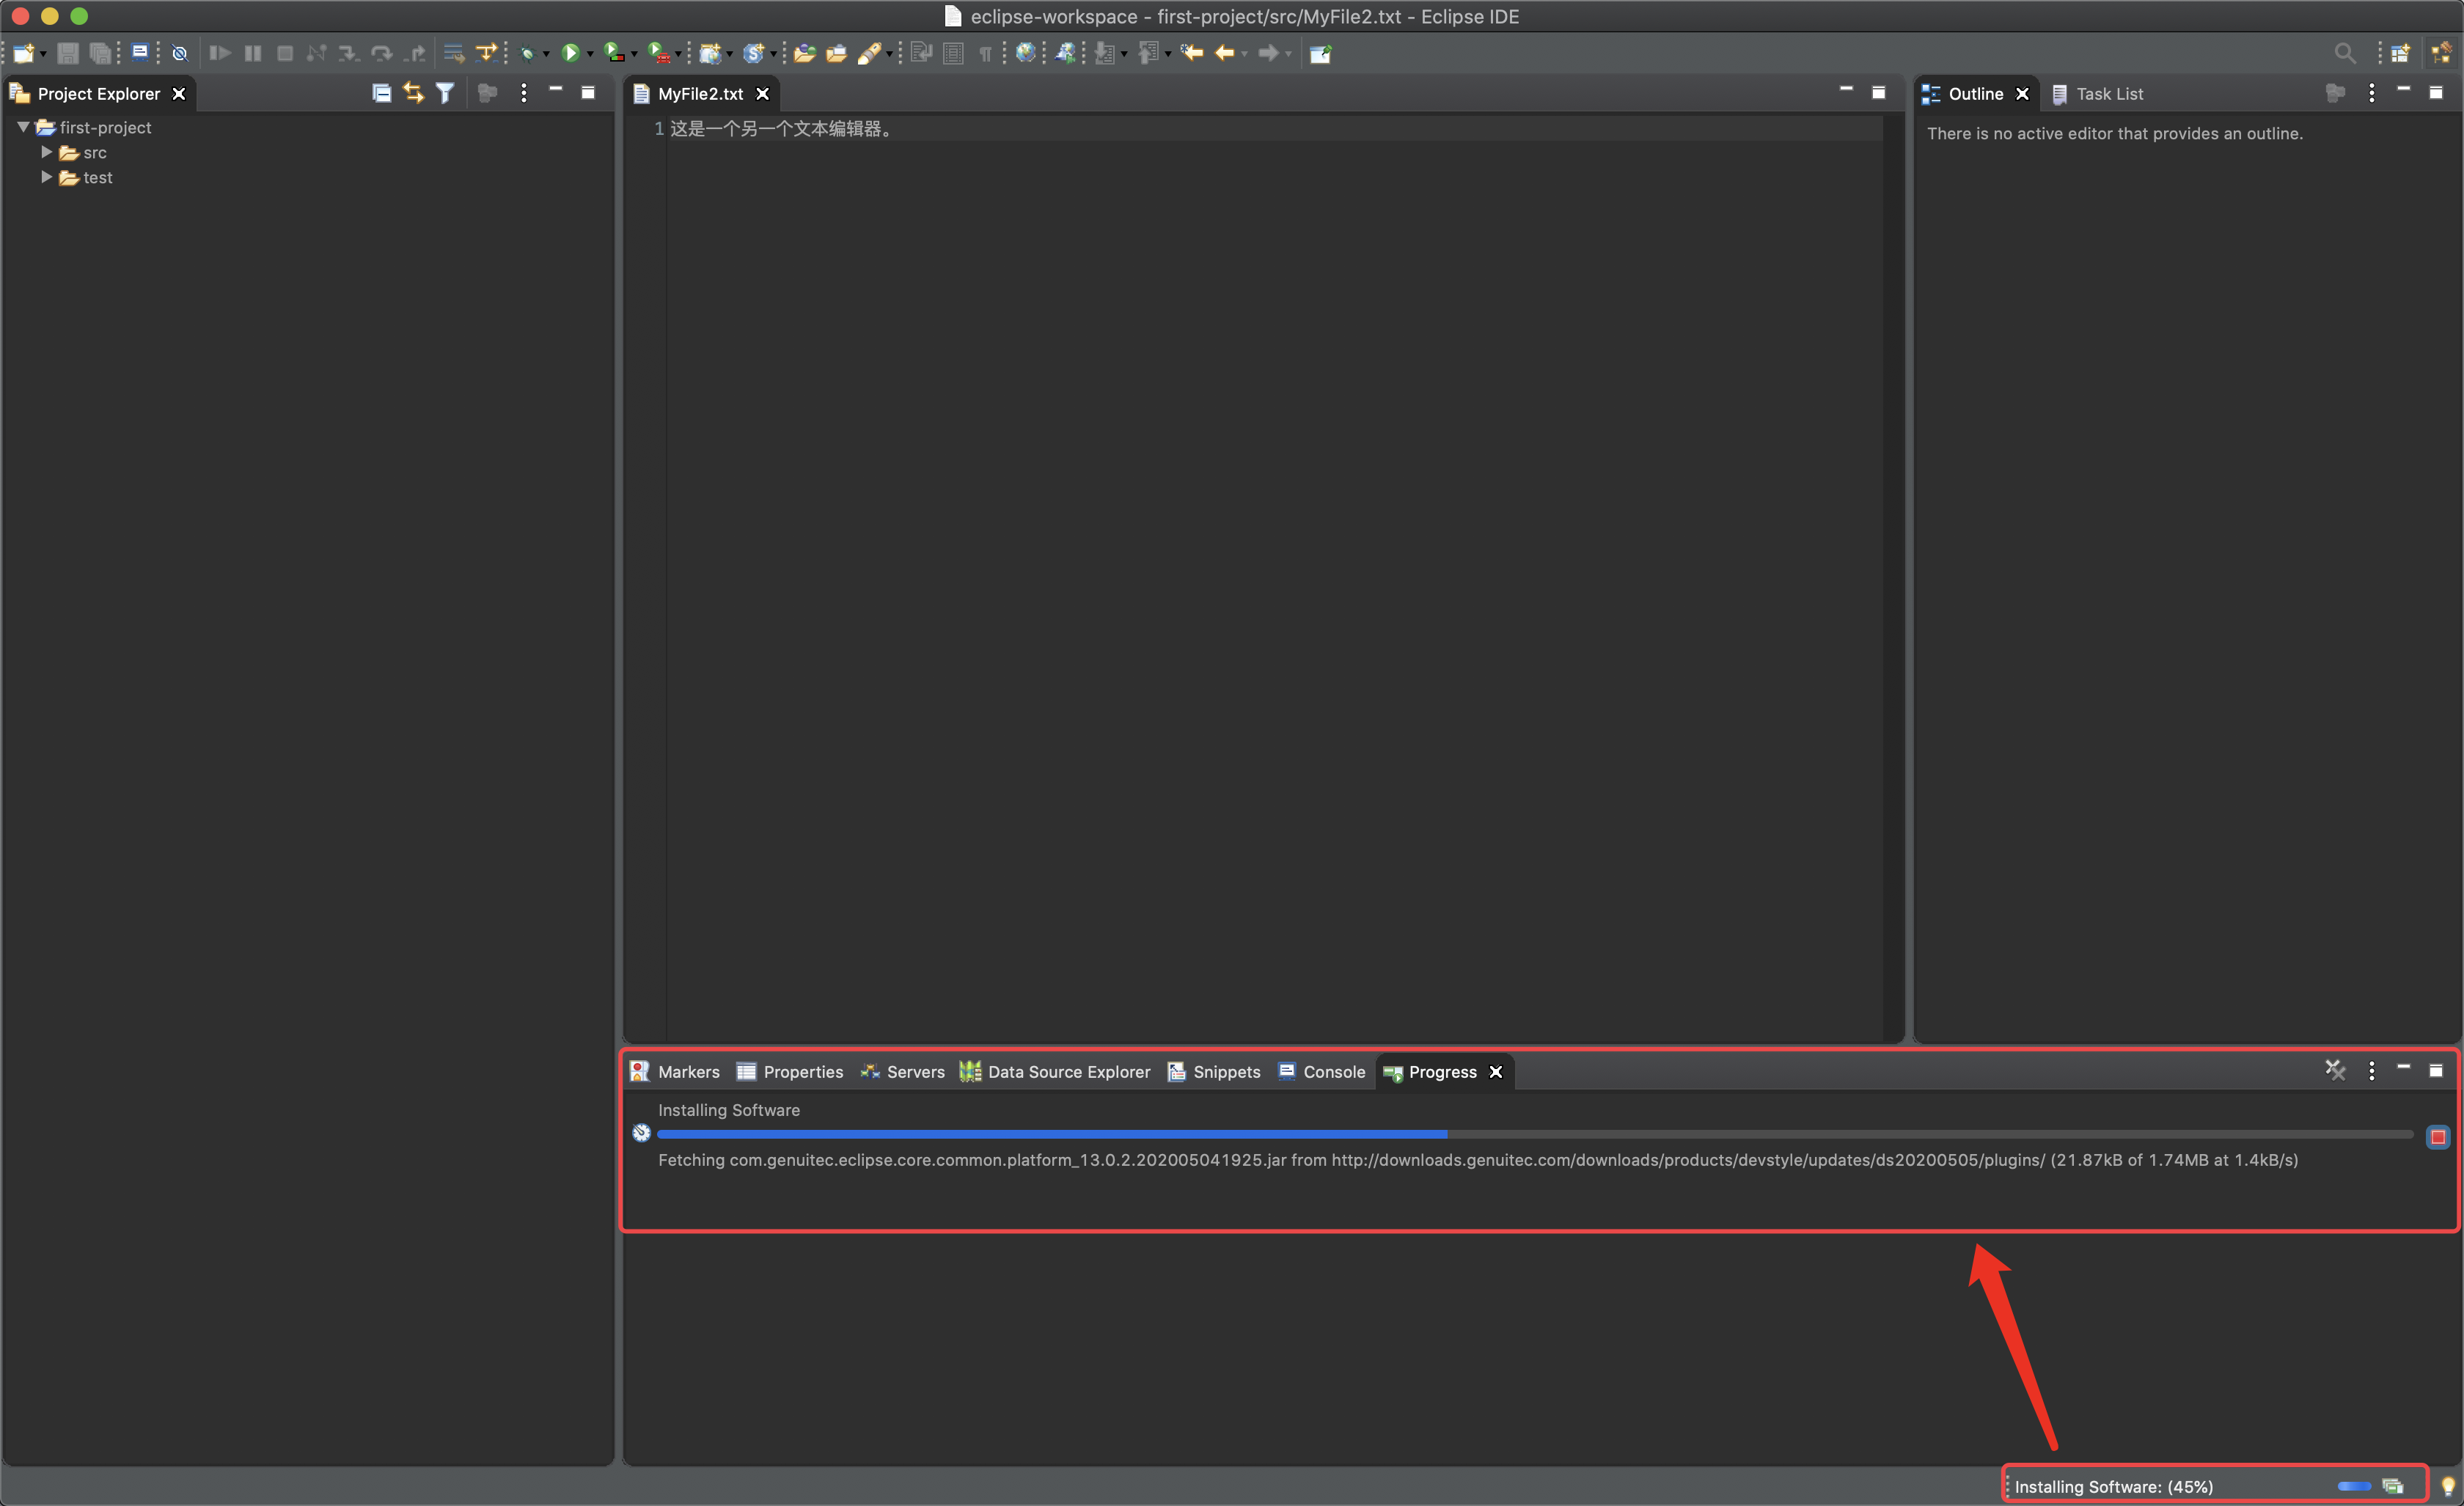Click the Search flashlight icon
2464x1506 pixels.
click(x=869, y=53)
